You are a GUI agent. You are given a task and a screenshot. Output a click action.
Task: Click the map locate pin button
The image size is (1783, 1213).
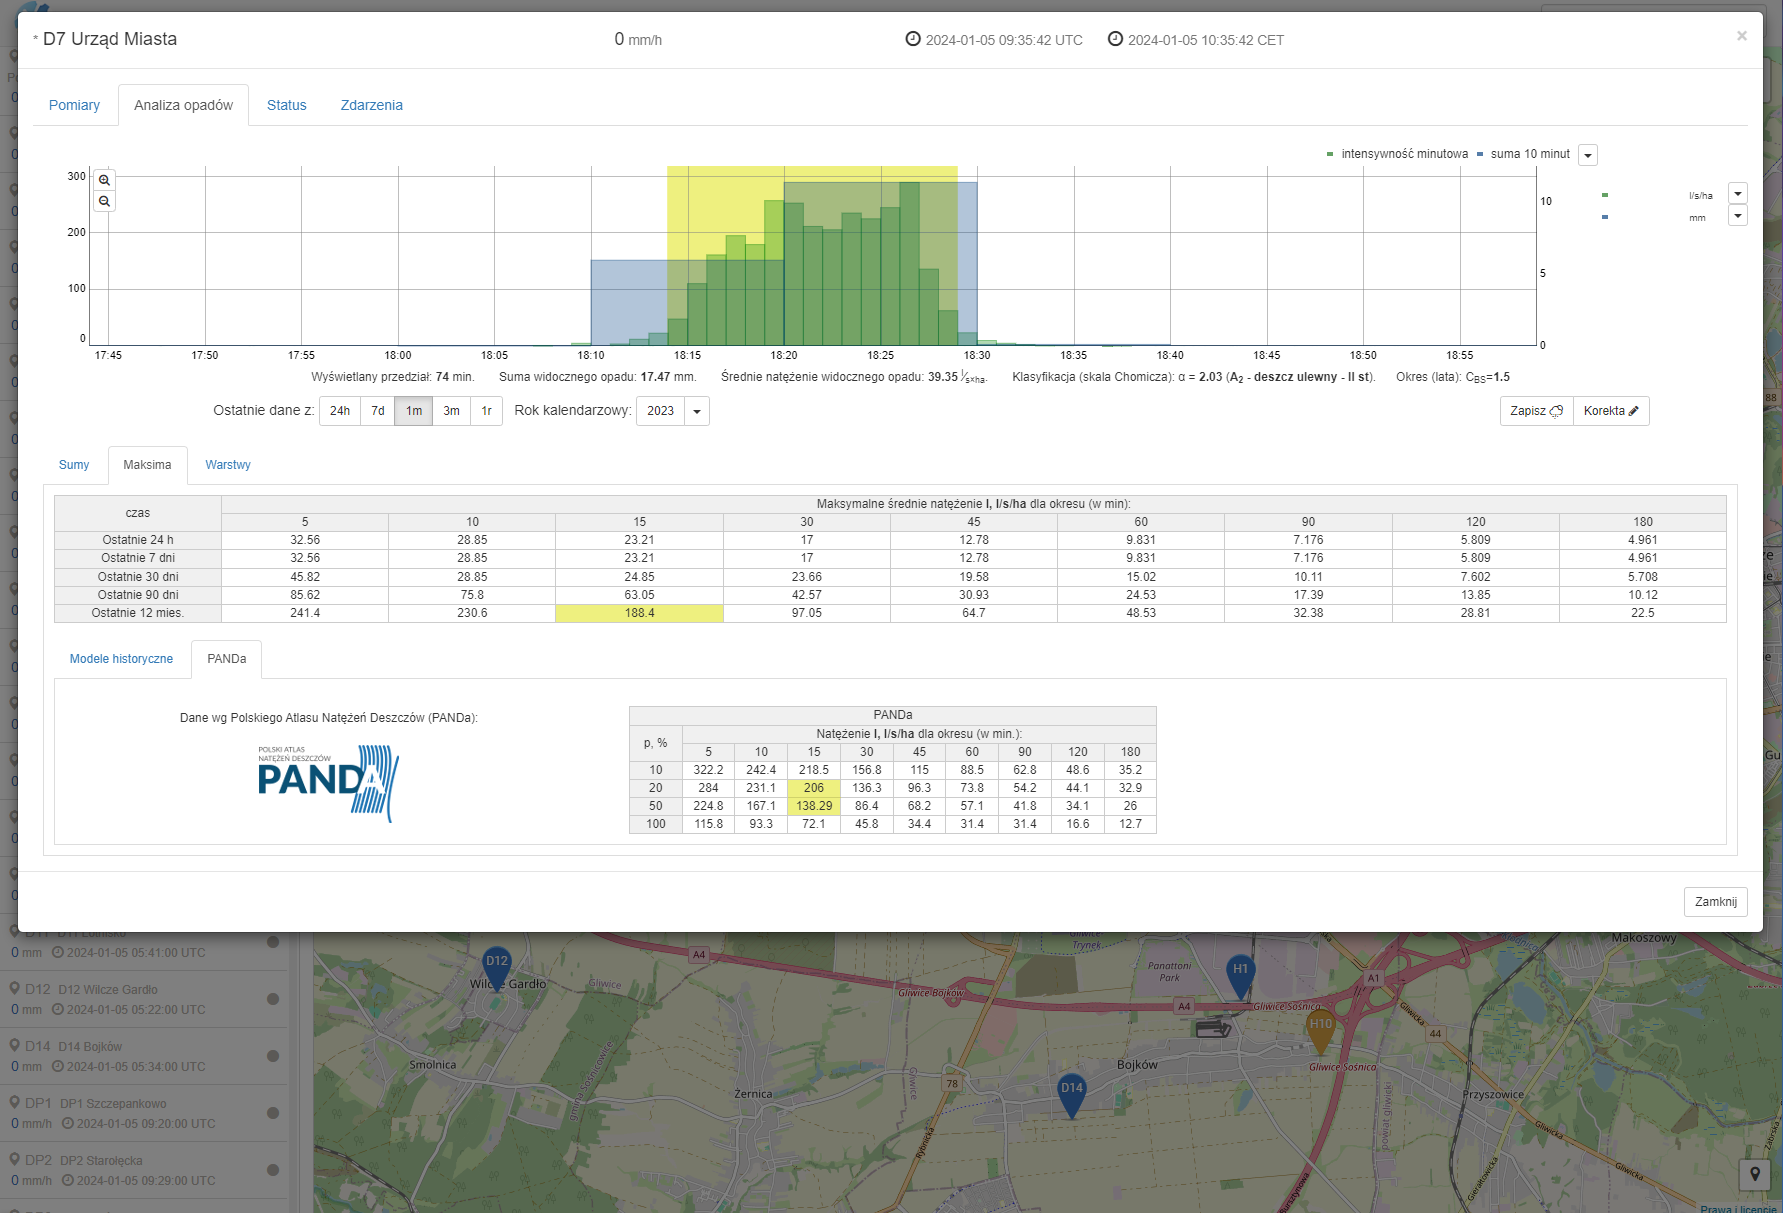pyautogui.click(x=1754, y=1174)
